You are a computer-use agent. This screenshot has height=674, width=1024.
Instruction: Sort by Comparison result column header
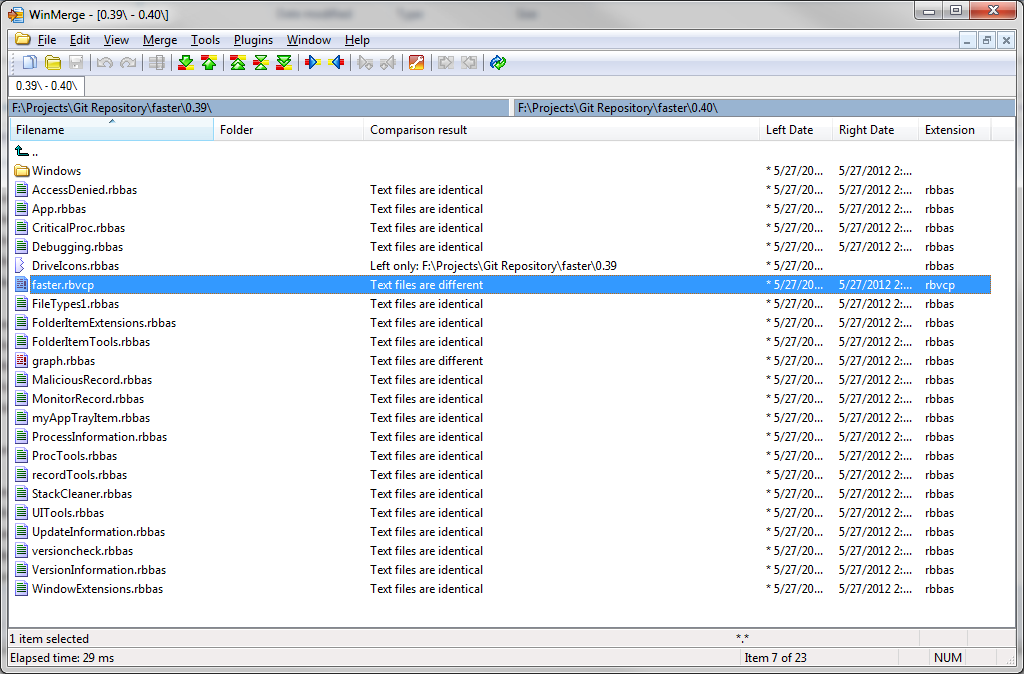click(x=562, y=129)
